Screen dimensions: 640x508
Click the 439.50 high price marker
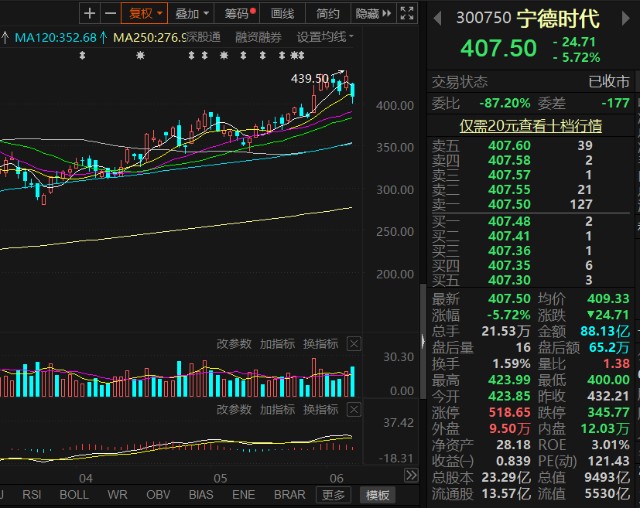coord(310,78)
